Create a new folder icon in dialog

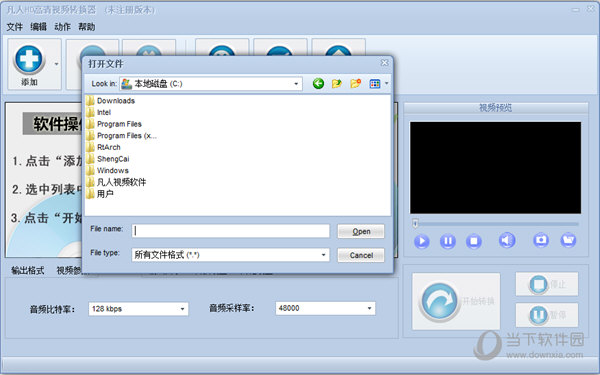355,83
